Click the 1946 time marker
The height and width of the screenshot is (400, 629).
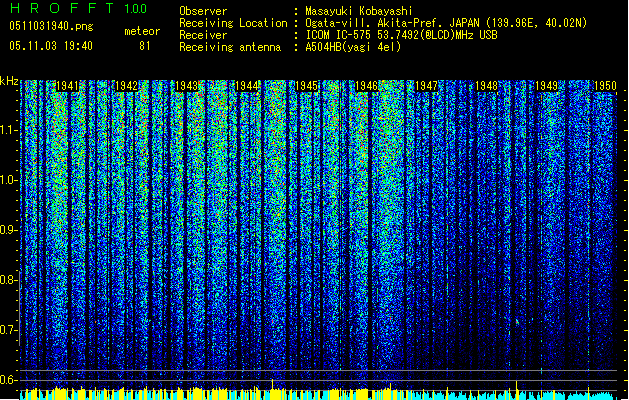(366, 86)
